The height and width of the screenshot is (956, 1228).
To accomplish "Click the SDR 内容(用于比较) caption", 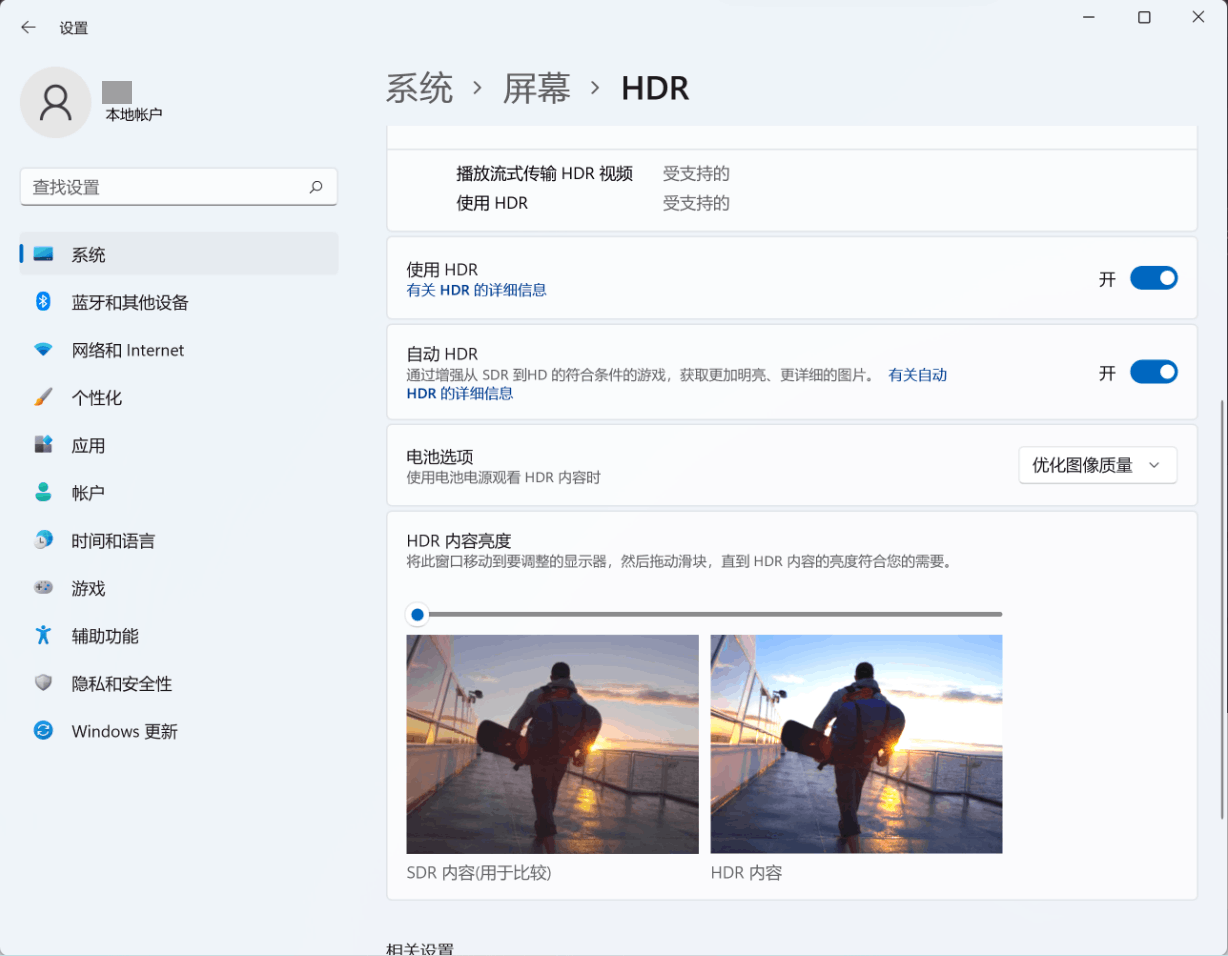I will tap(479, 873).
